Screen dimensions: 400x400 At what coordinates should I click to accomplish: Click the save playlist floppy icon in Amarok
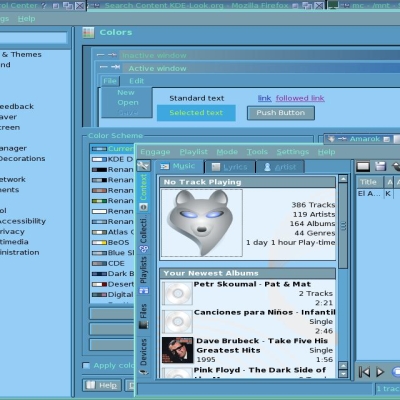(380, 166)
